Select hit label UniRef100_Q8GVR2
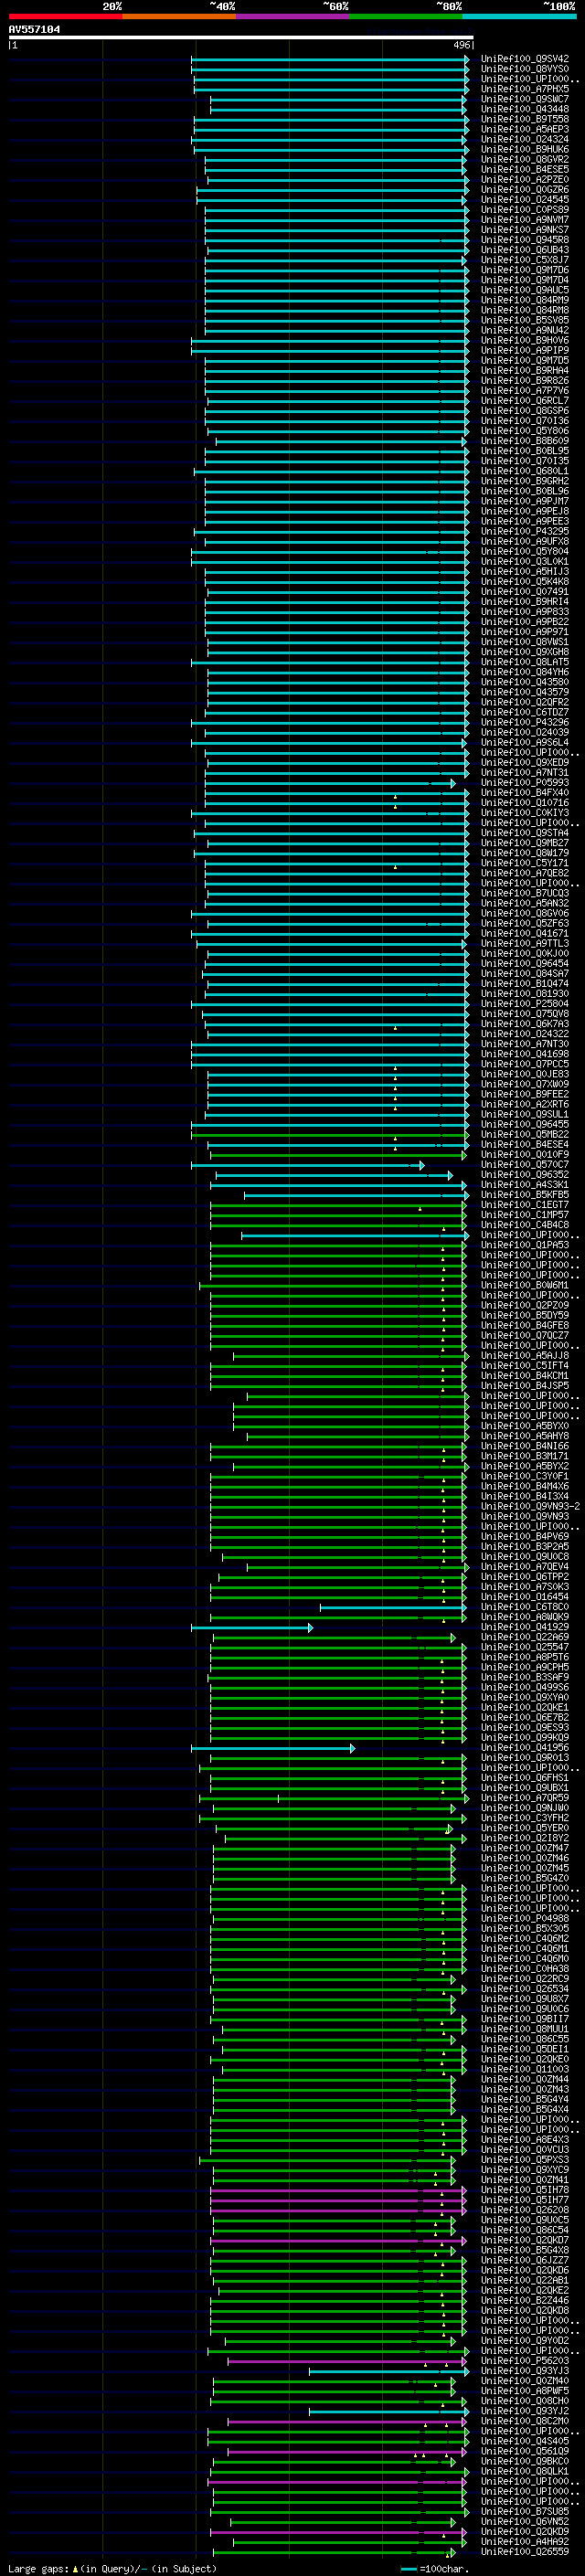The image size is (585, 2576). point(525,159)
